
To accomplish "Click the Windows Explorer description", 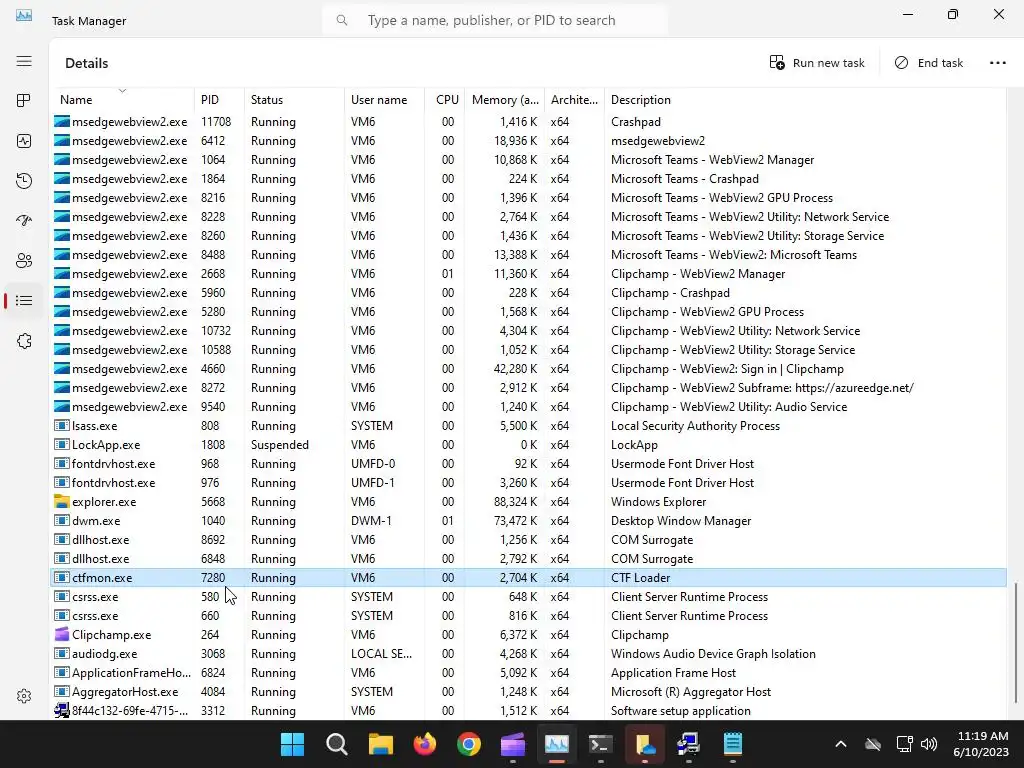I will click(658, 502).
